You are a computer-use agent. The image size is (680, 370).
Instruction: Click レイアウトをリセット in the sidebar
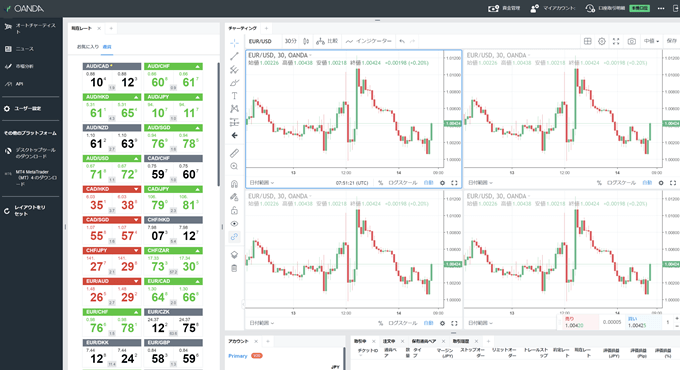coord(30,211)
